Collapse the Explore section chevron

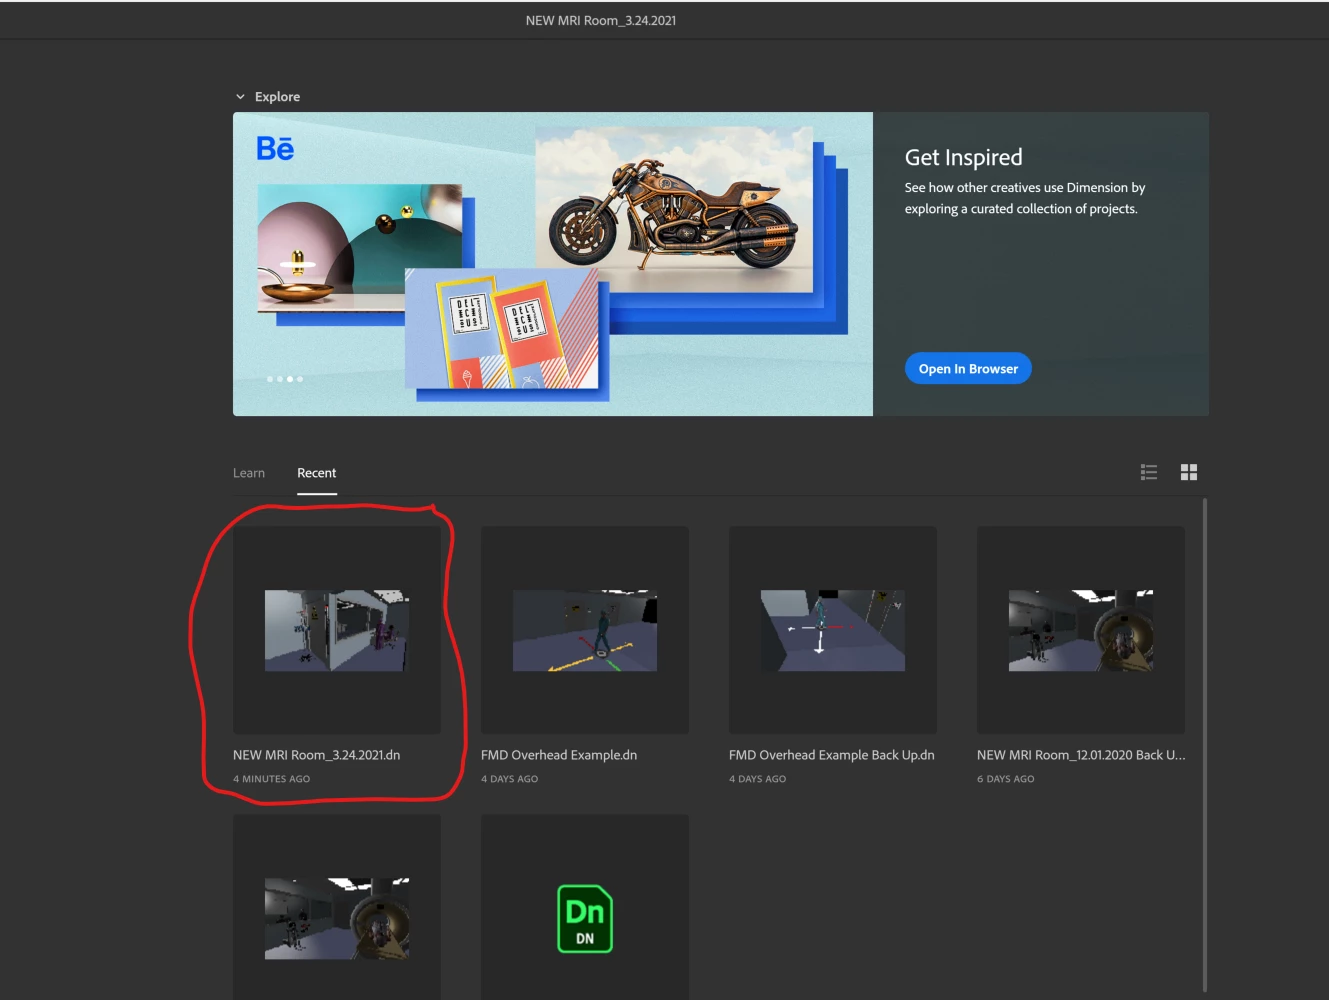tap(240, 97)
